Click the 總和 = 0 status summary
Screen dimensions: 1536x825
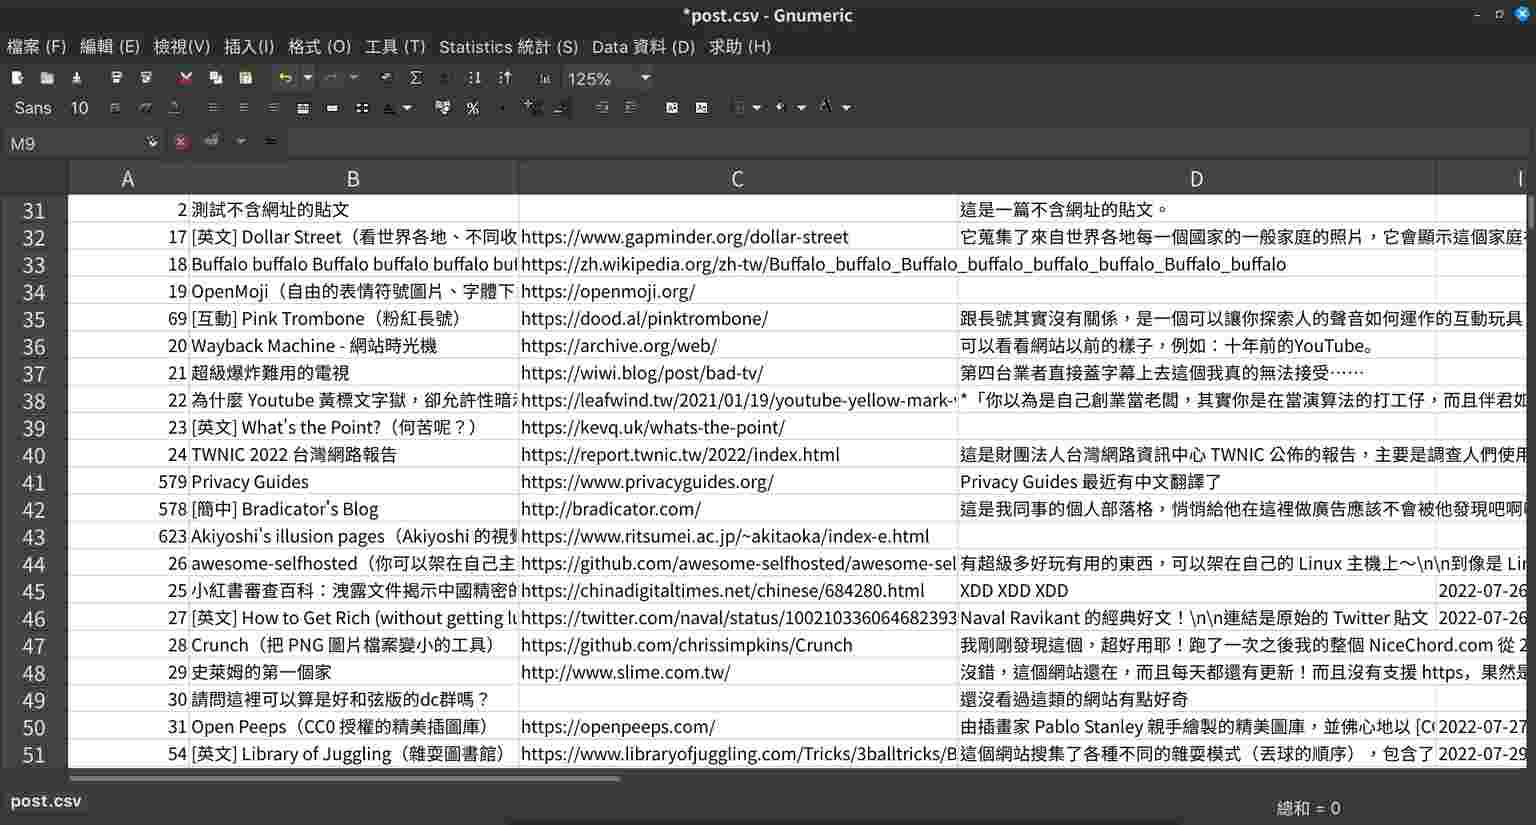1308,808
